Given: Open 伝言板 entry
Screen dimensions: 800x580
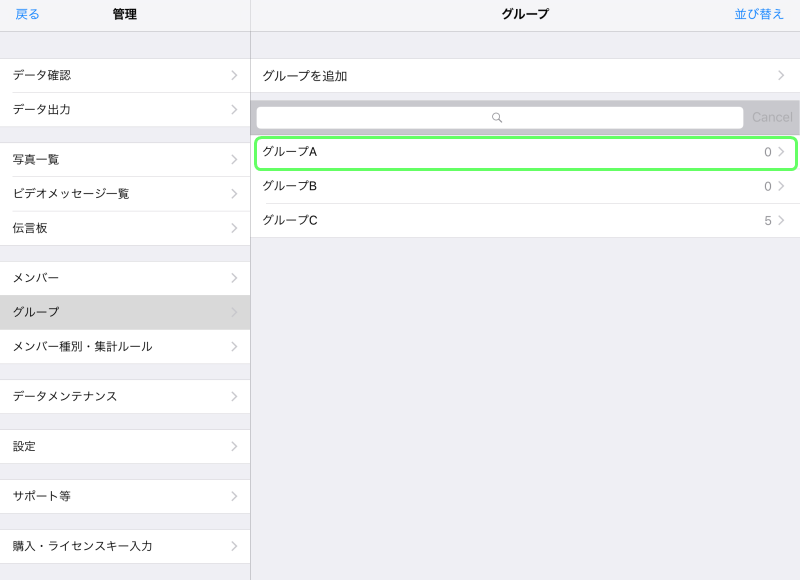Looking at the screenshot, I should (x=125, y=228).
